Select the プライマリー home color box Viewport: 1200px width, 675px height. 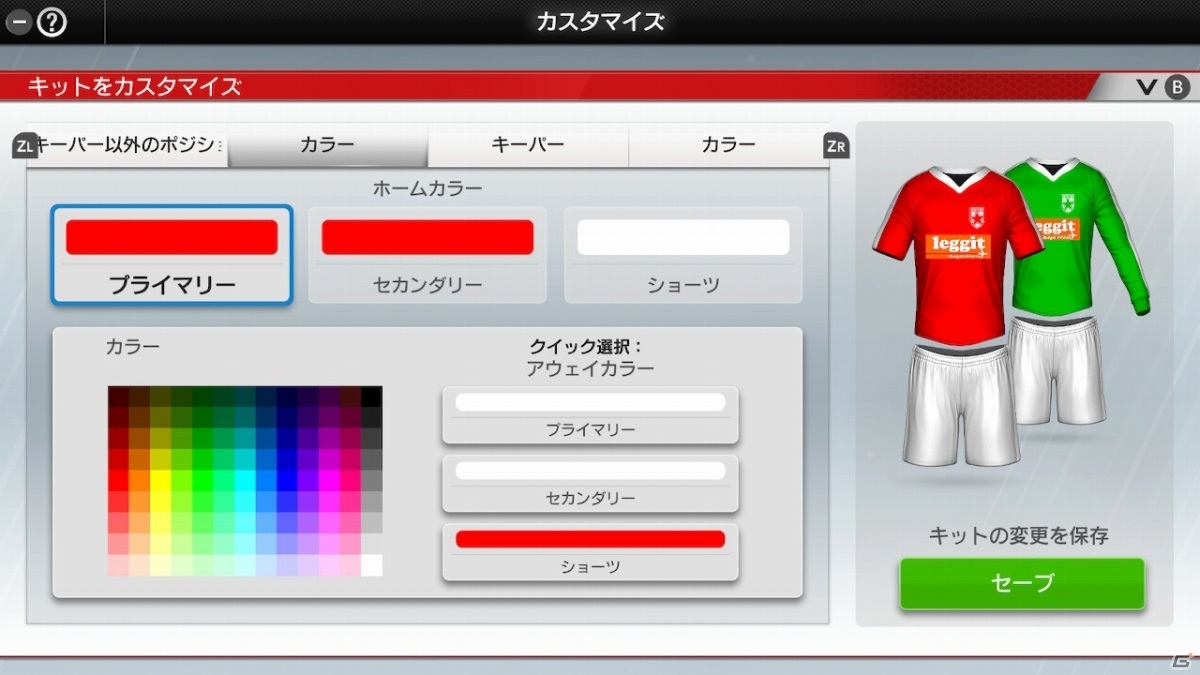pyautogui.click(x=172, y=255)
